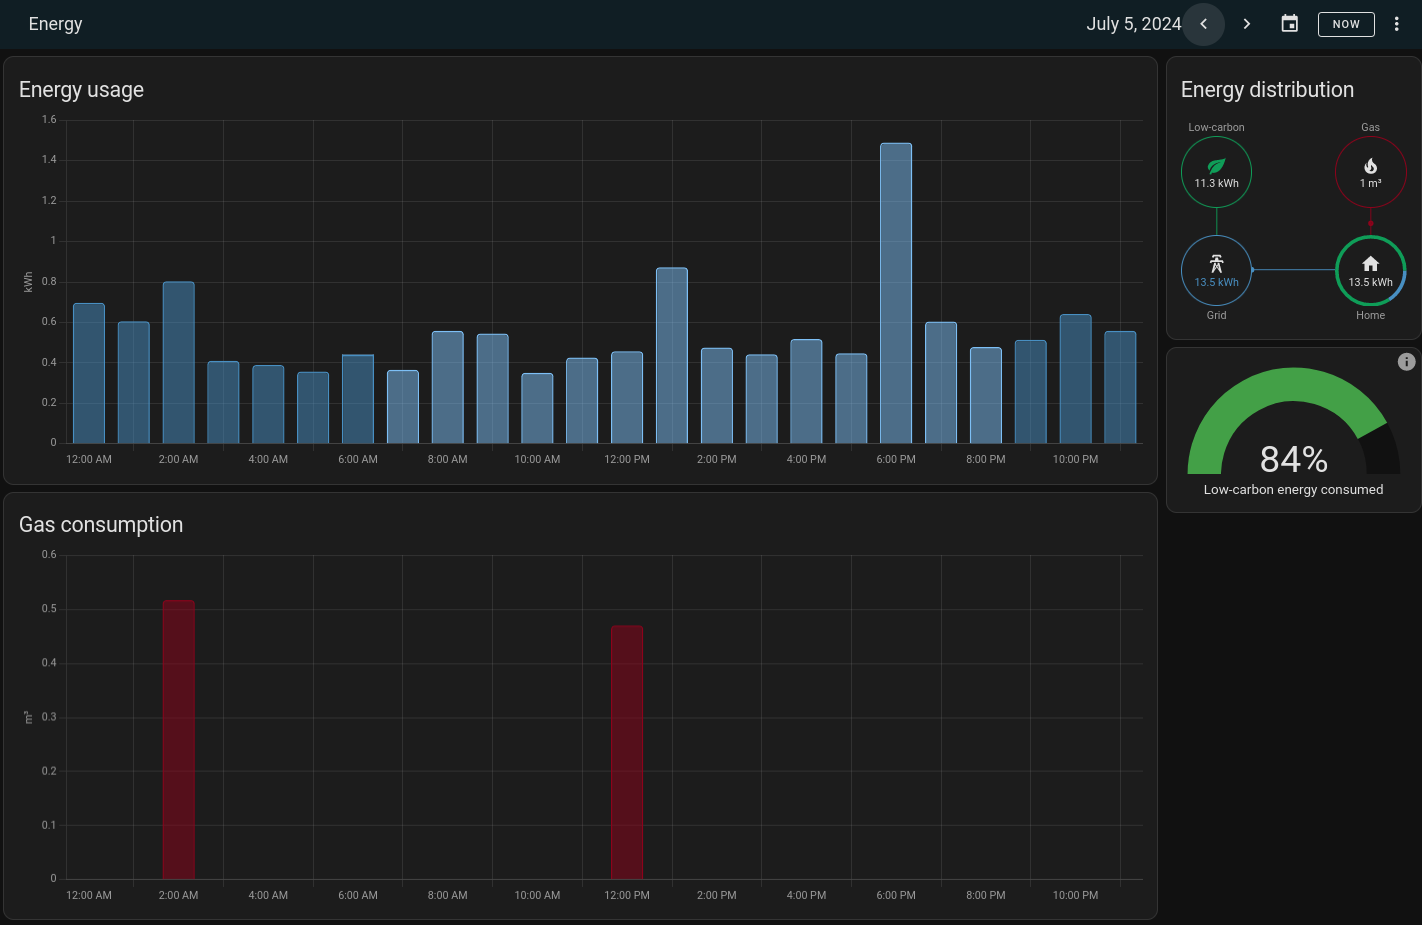
Task: Select the 6:00 PM peak energy bar
Action: tap(896, 293)
